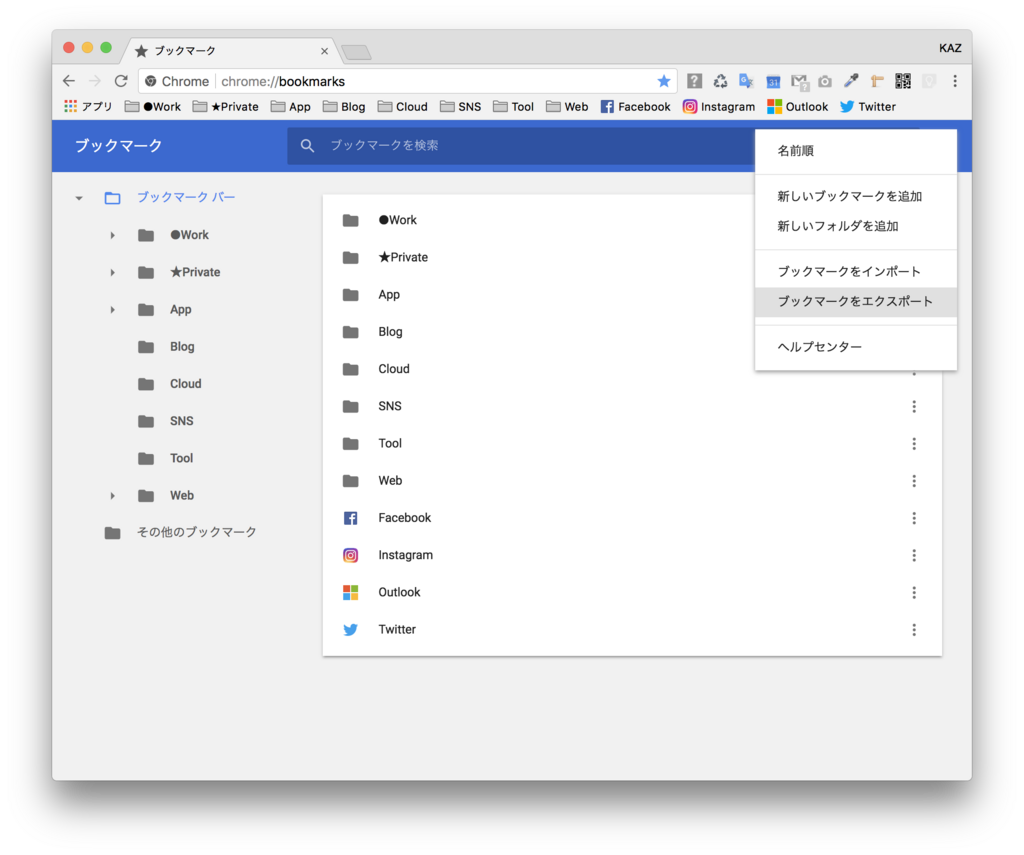Screen dimensions: 1024x855
Task: Select その他のブックマーク in sidebar
Action: tap(180, 532)
